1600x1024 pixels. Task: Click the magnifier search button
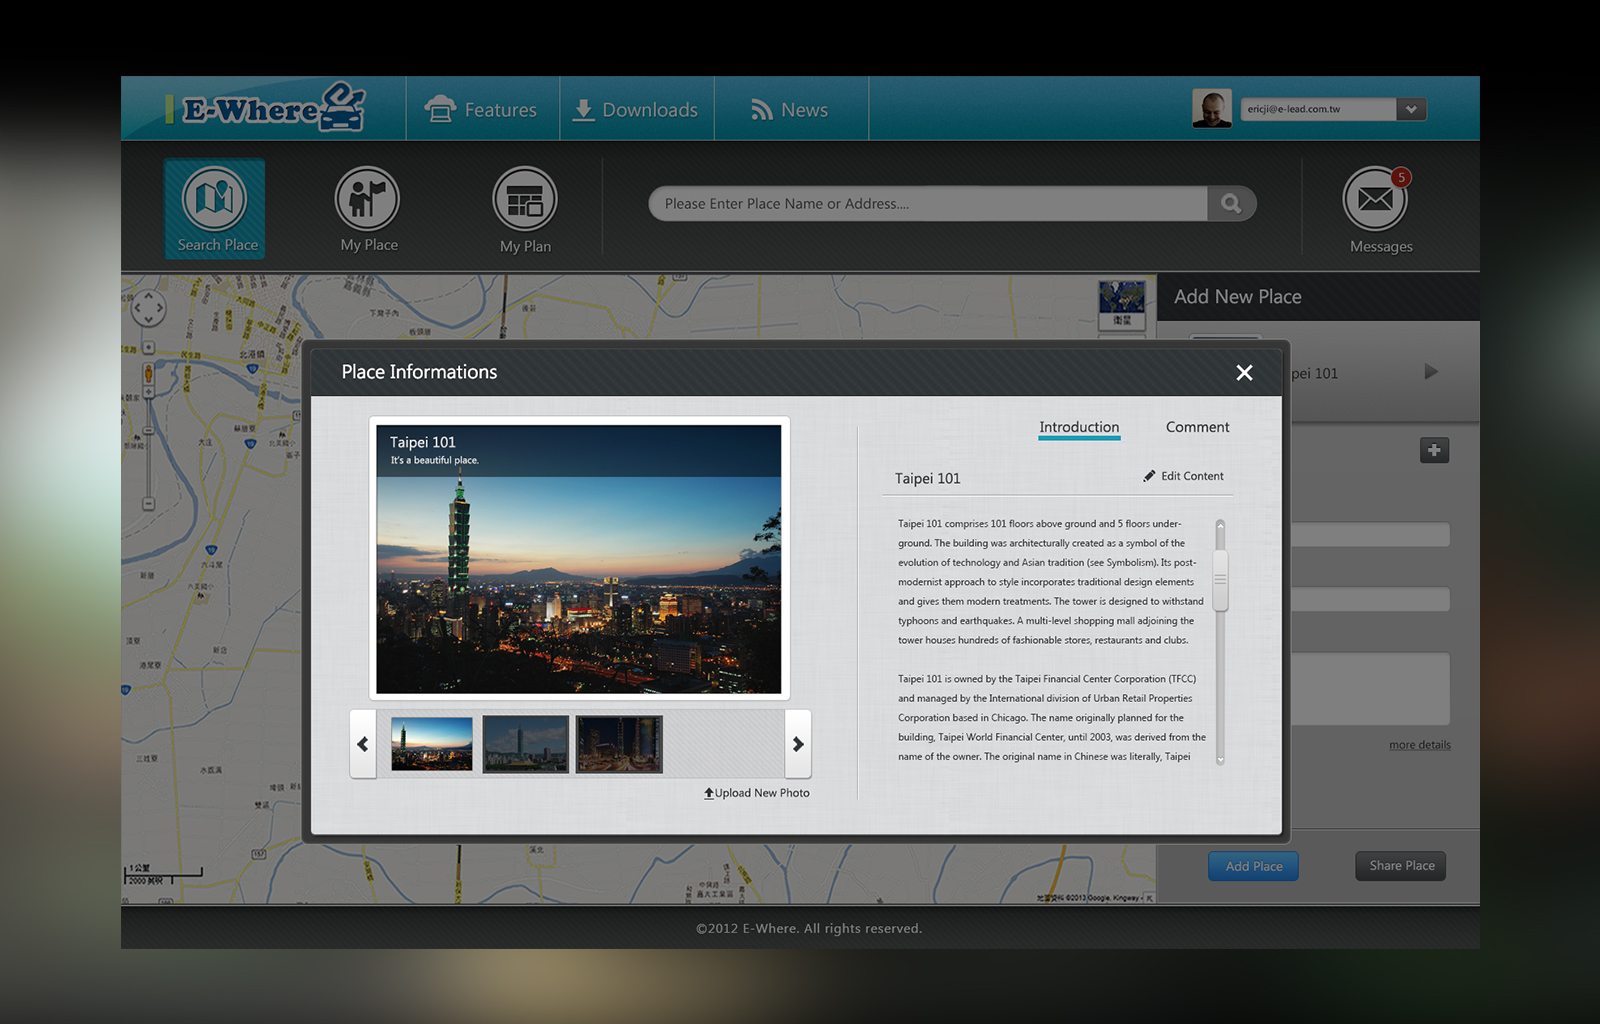1231,204
